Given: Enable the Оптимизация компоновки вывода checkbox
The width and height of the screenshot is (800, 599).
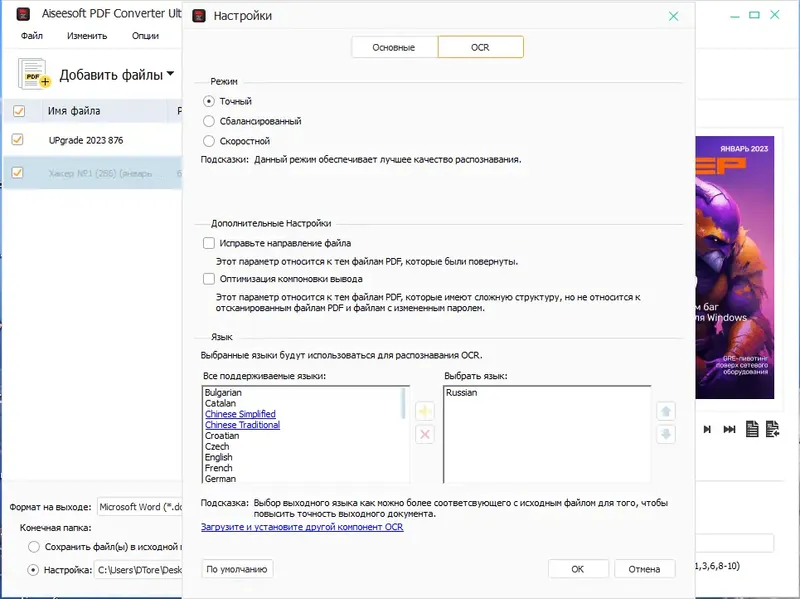Looking at the screenshot, I should tap(209, 281).
